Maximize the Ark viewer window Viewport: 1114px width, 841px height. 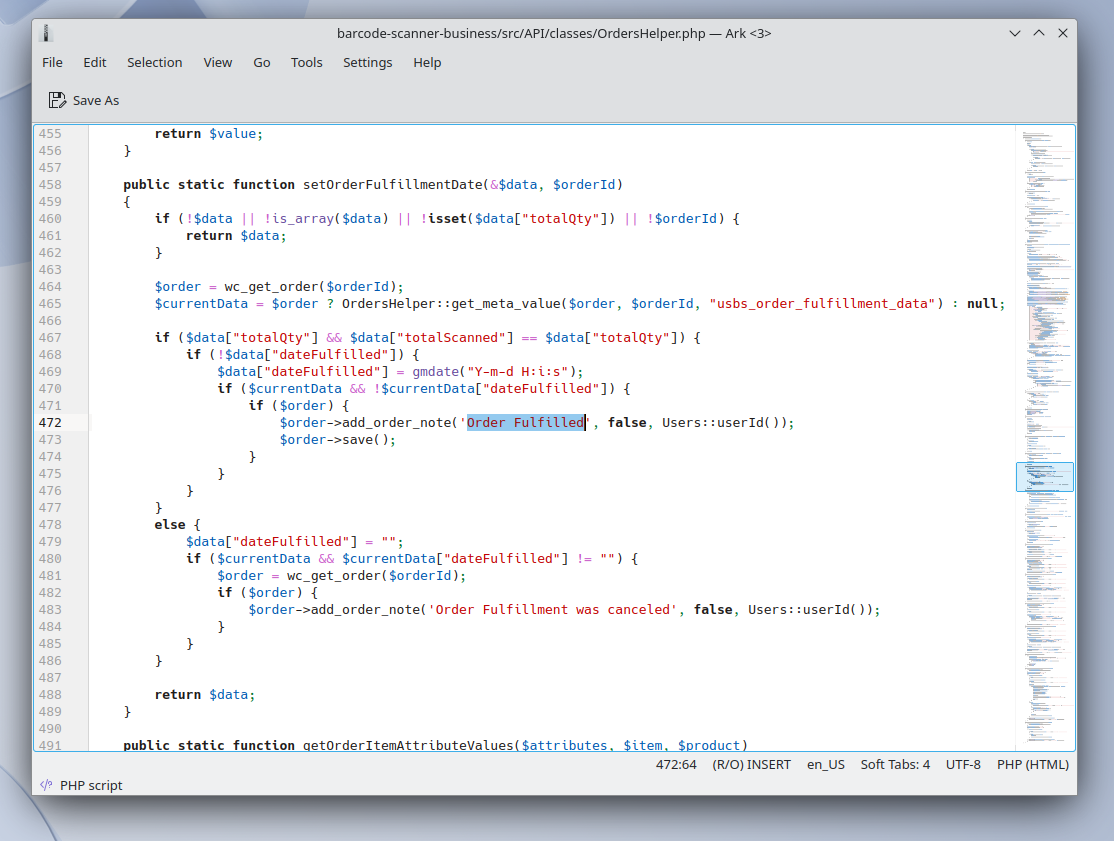point(1039,33)
